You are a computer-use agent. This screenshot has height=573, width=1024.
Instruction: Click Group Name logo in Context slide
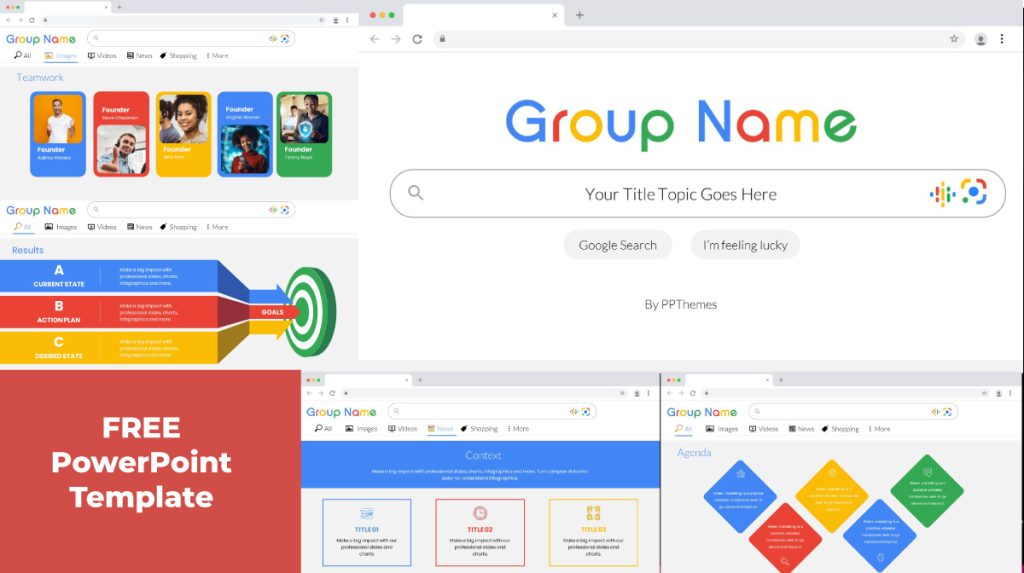(x=342, y=412)
